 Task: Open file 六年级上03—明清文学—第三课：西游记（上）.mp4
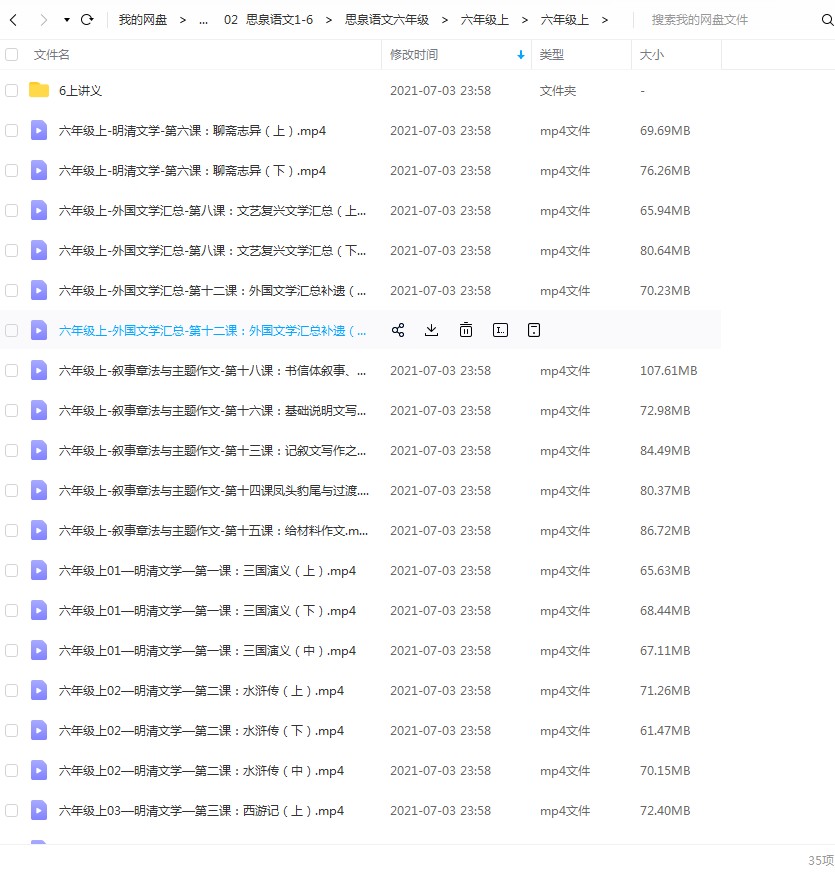point(201,811)
